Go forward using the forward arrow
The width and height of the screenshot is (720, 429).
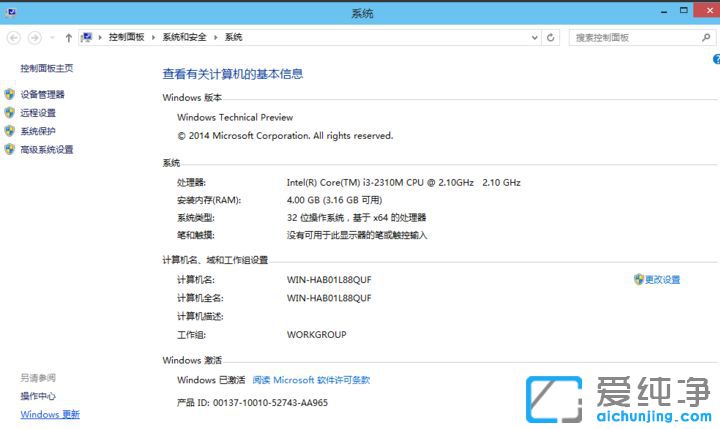coord(34,38)
